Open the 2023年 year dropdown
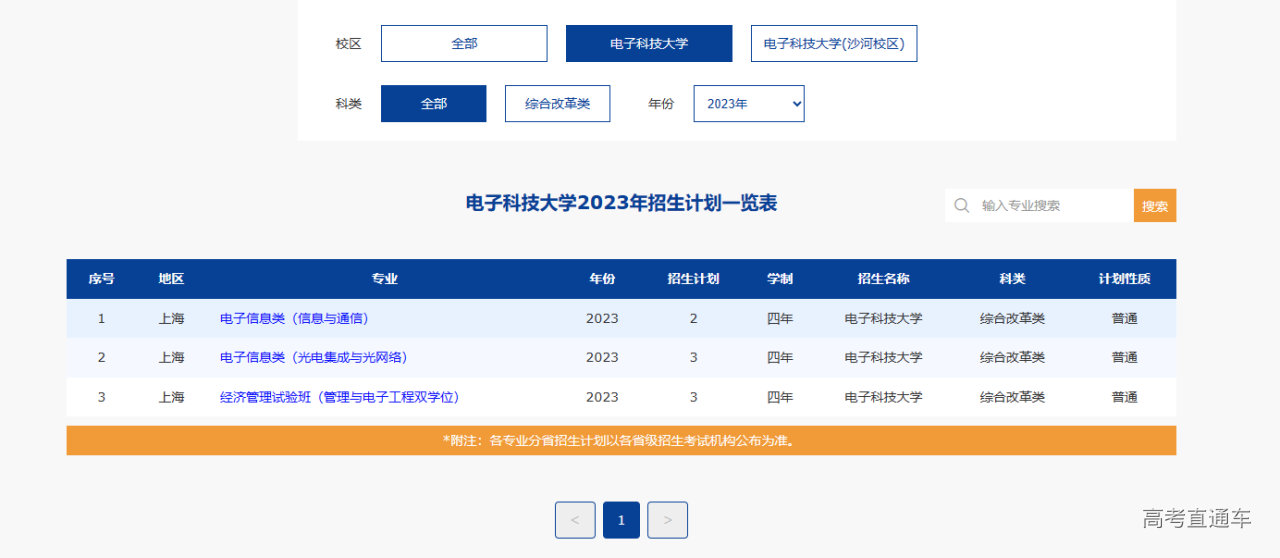The image size is (1280, 558). pyautogui.click(x=749, y=104)
